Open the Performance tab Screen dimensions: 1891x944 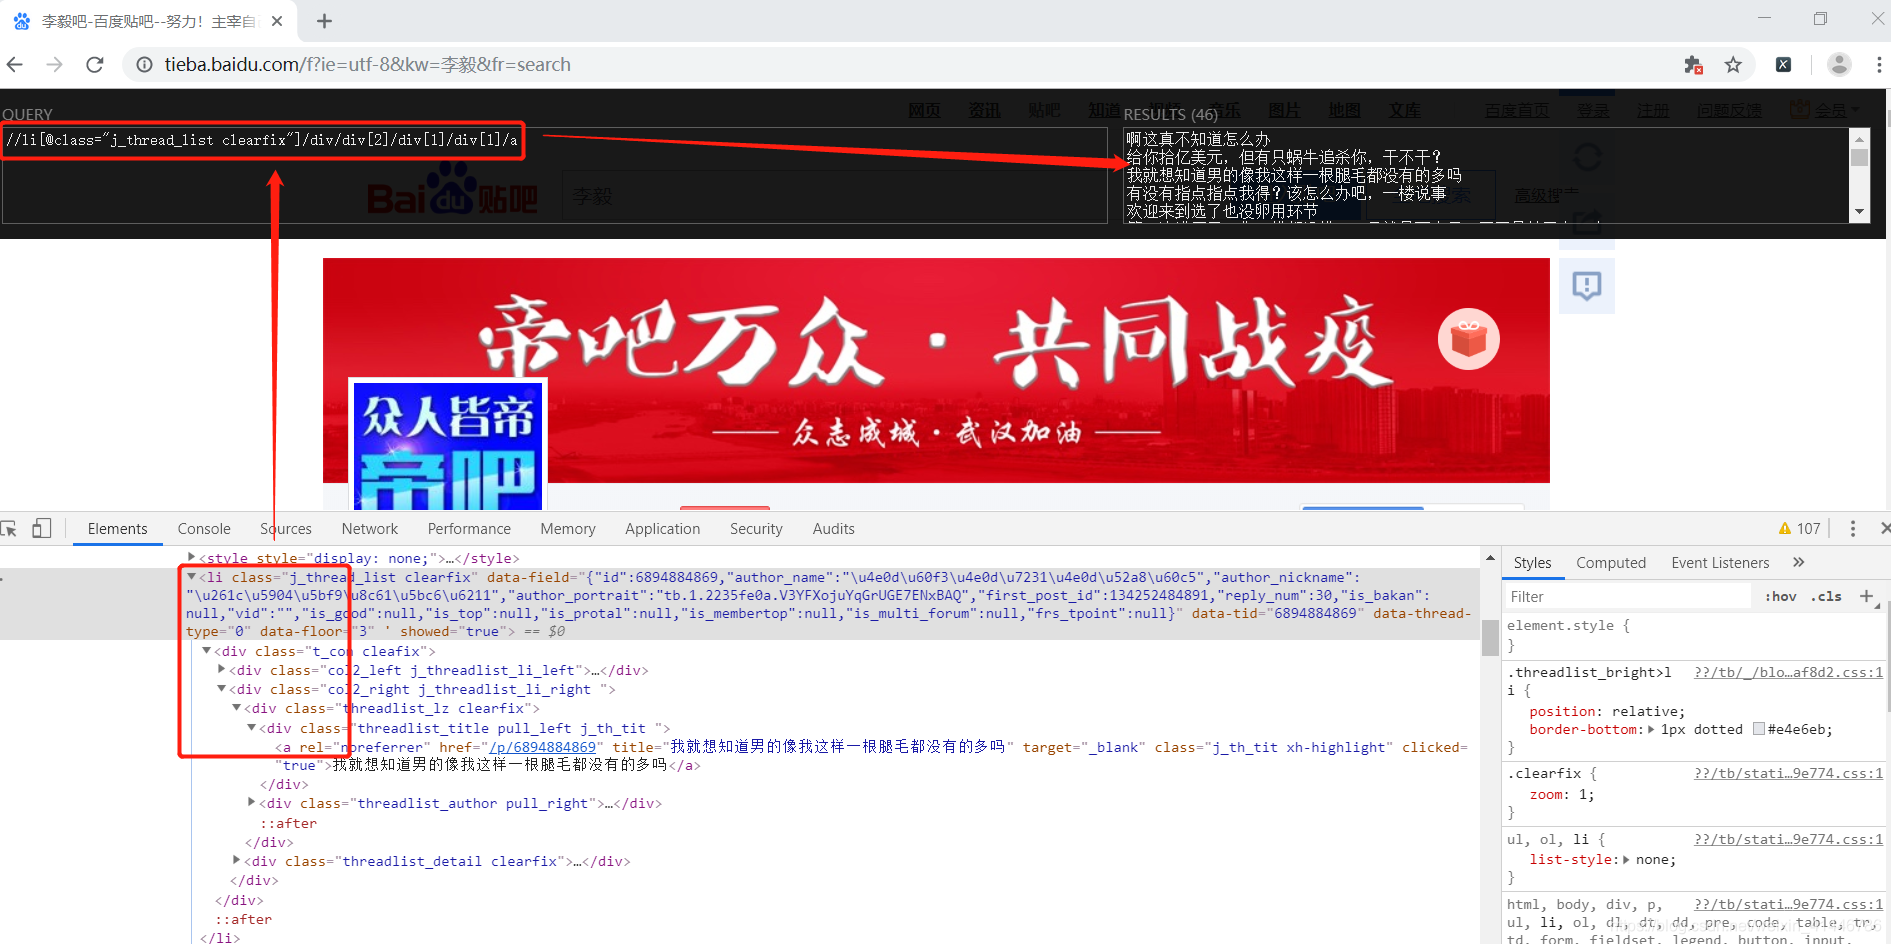click(469, 529)
